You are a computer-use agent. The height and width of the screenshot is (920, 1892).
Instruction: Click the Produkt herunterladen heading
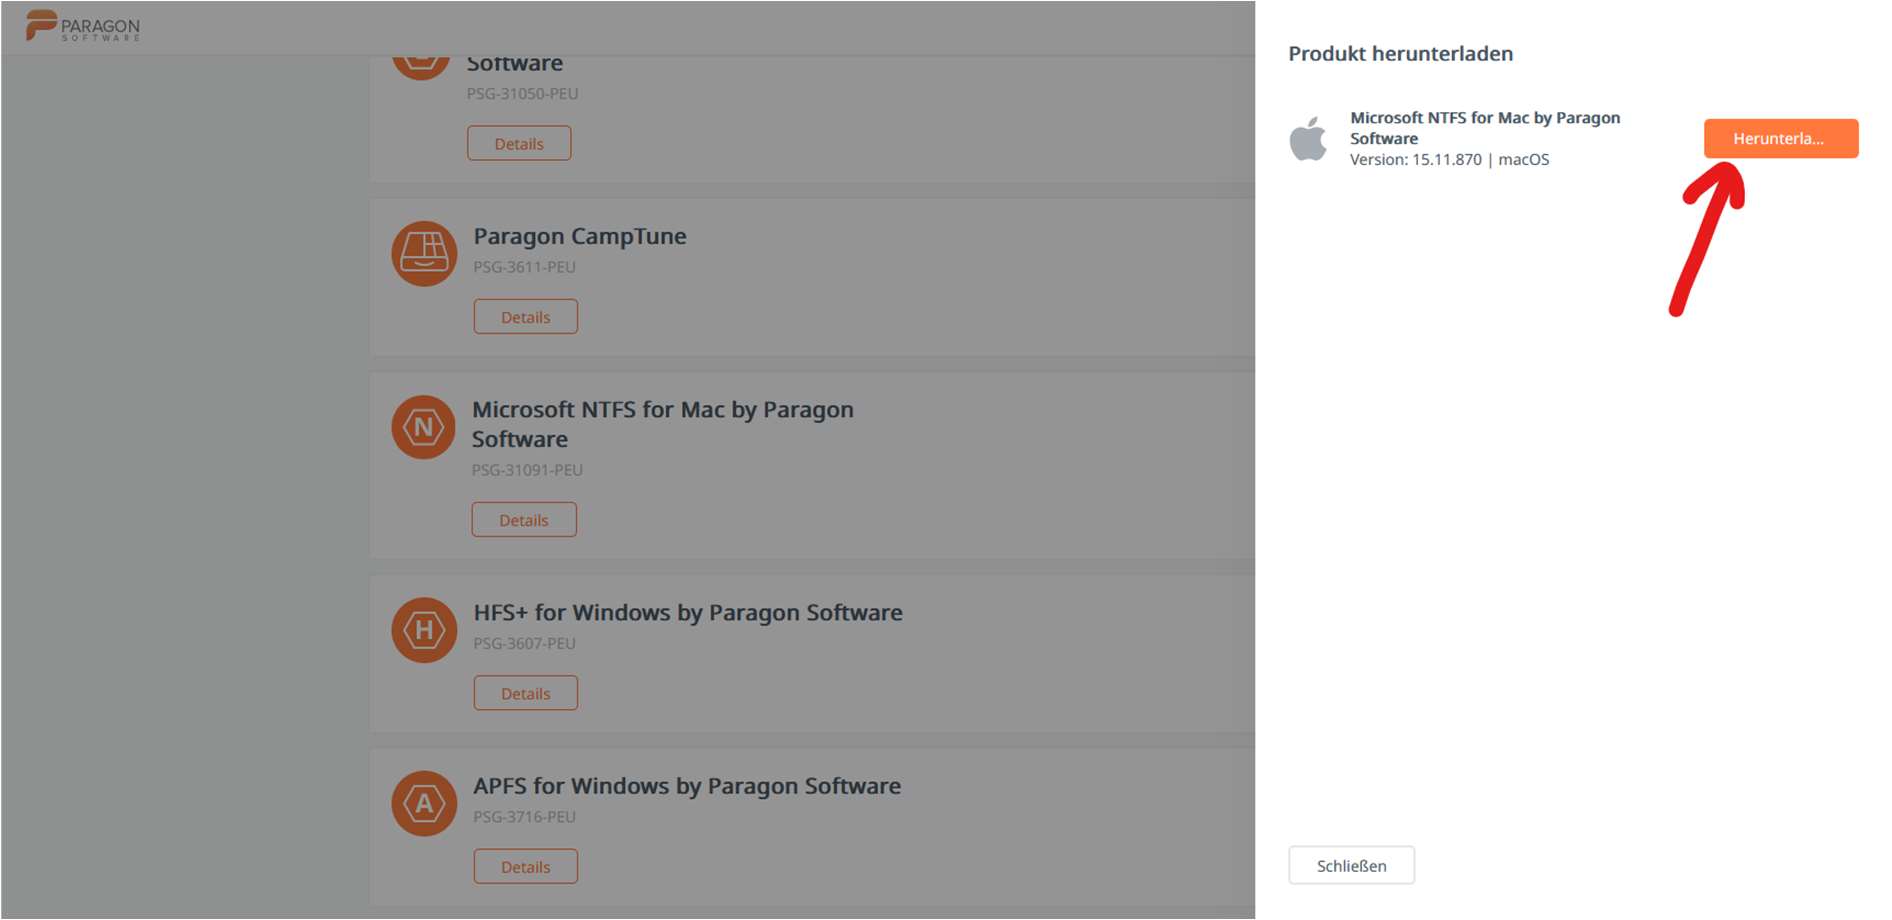point(1400,54)
